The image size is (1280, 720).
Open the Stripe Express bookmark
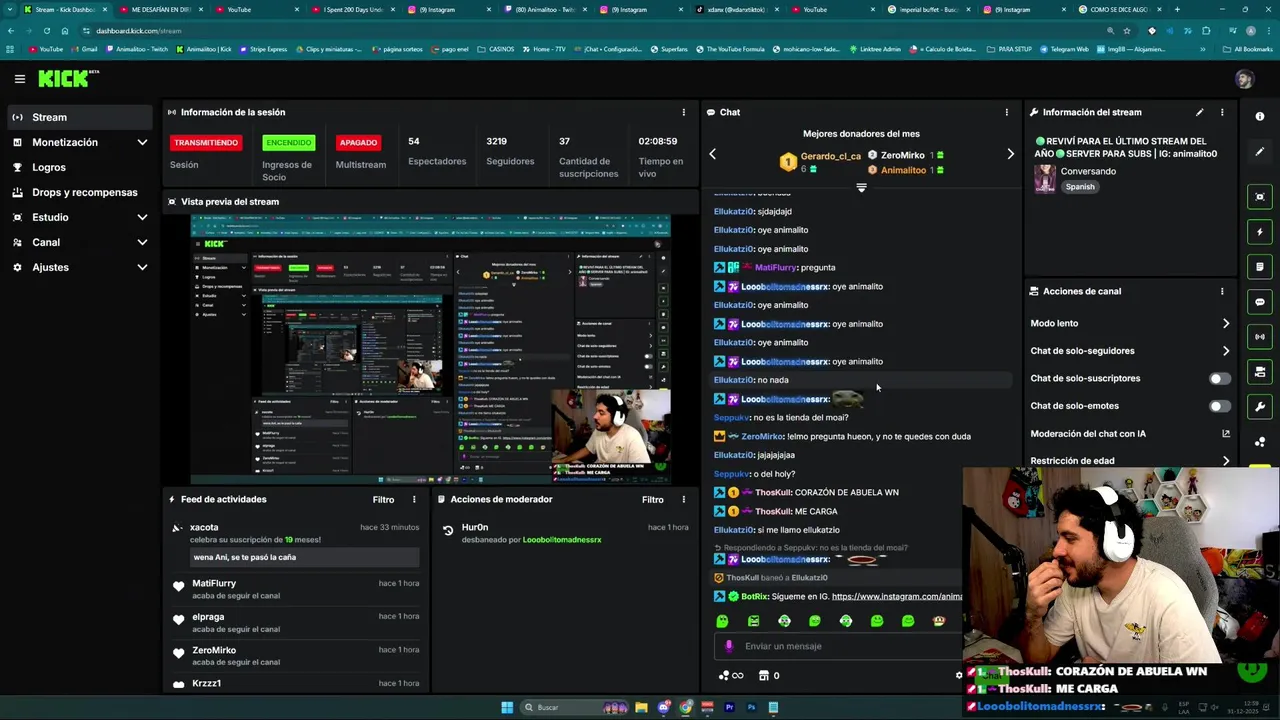[262, 49]
